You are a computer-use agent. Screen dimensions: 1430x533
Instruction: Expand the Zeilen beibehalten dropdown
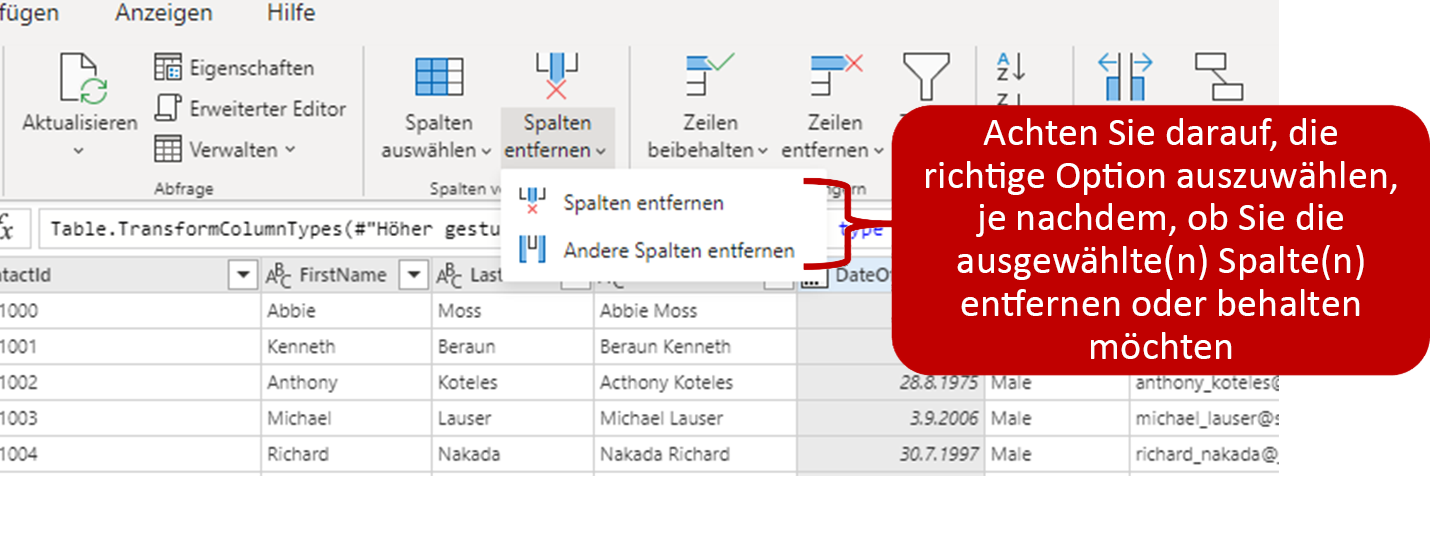pos(763,151)
